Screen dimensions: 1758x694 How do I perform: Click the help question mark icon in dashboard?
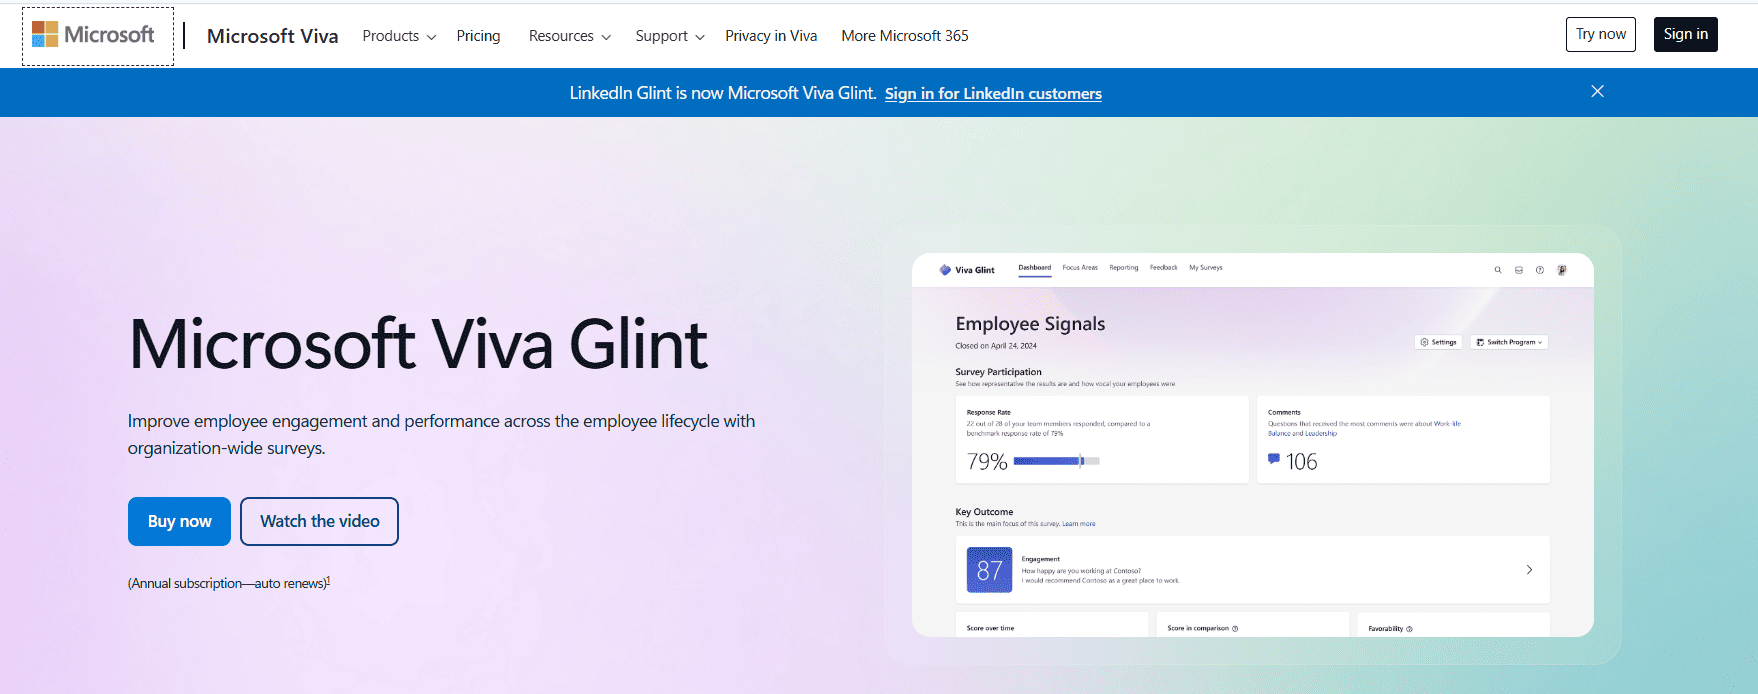[1539, 270]
